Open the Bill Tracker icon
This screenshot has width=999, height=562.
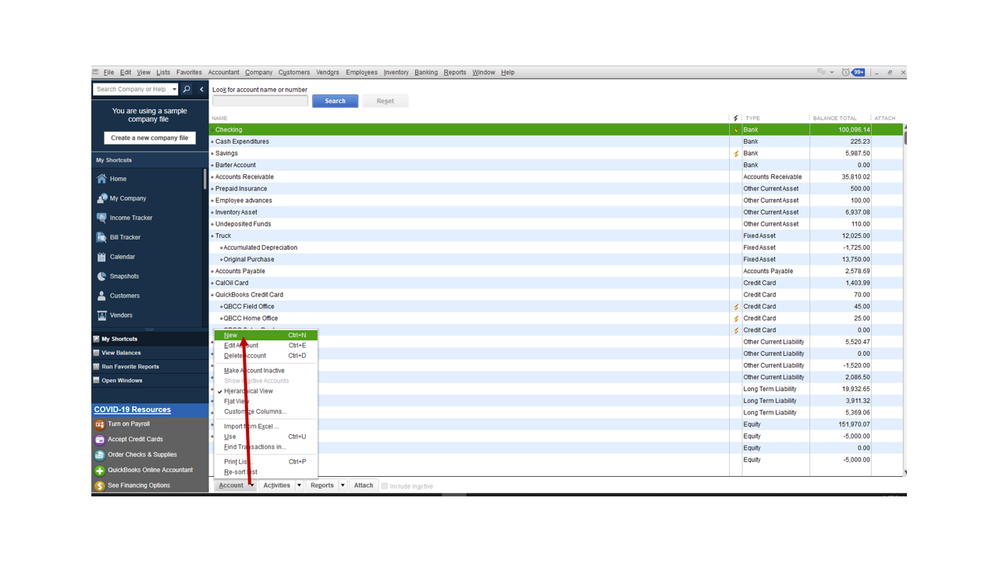[x=101, y=237]
